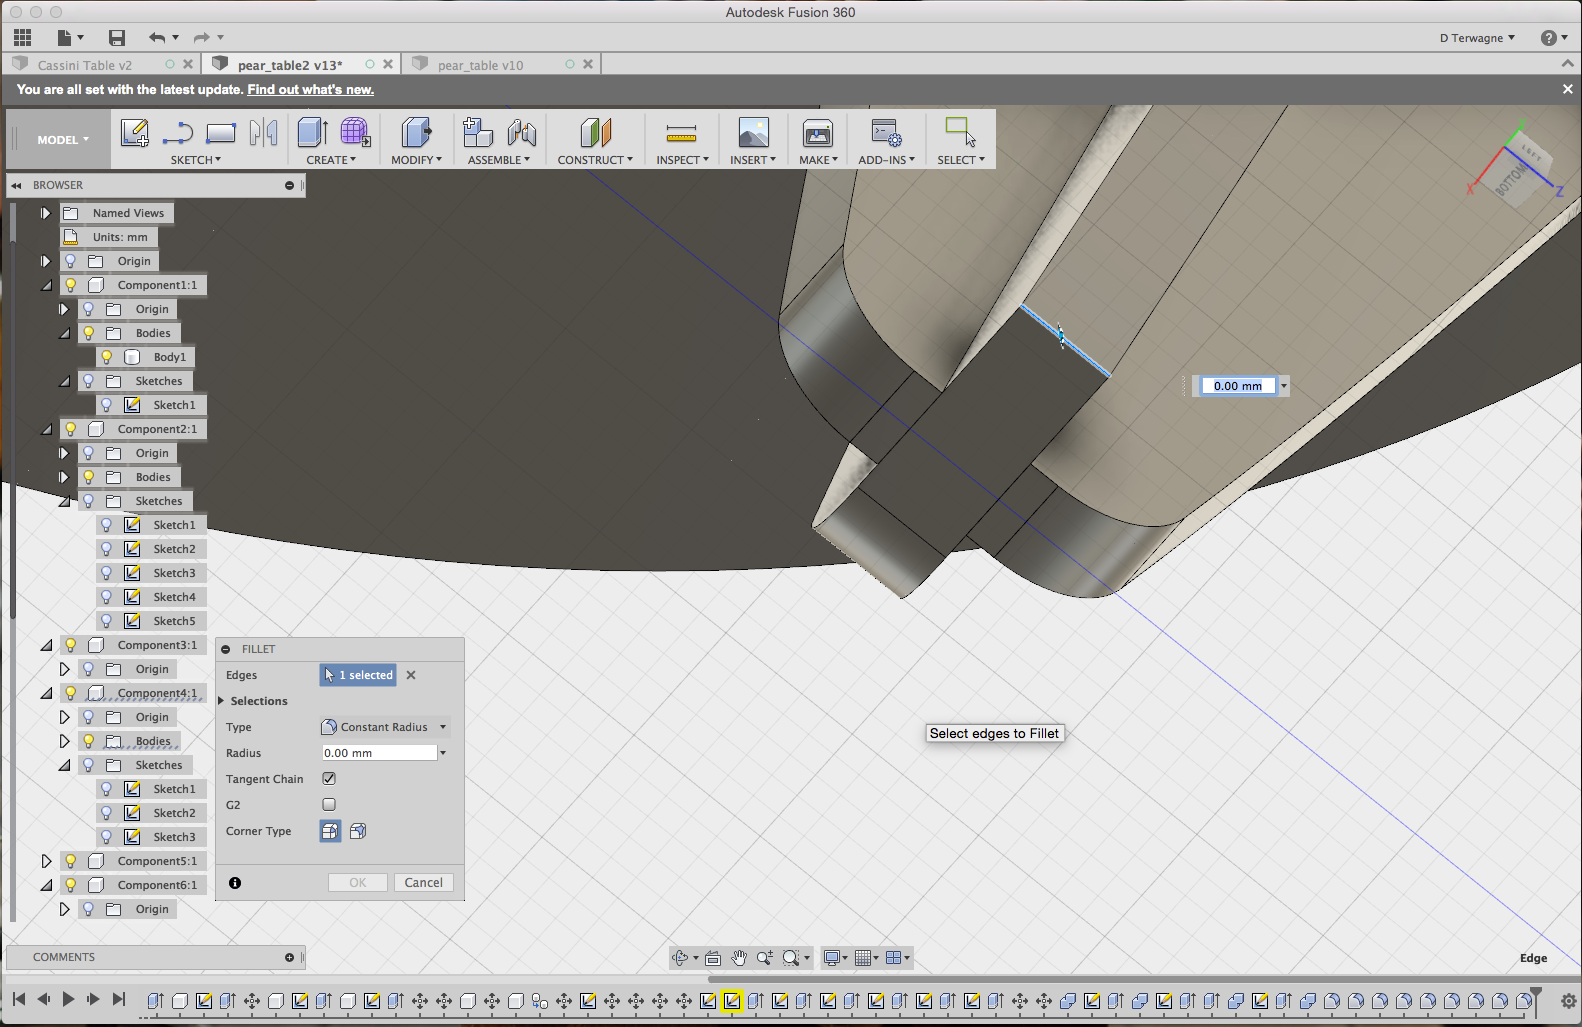This screenshot has height=1027, width=1582.
Task: Choose rolling ball corner type icon
Action: [x=330, y=831]
